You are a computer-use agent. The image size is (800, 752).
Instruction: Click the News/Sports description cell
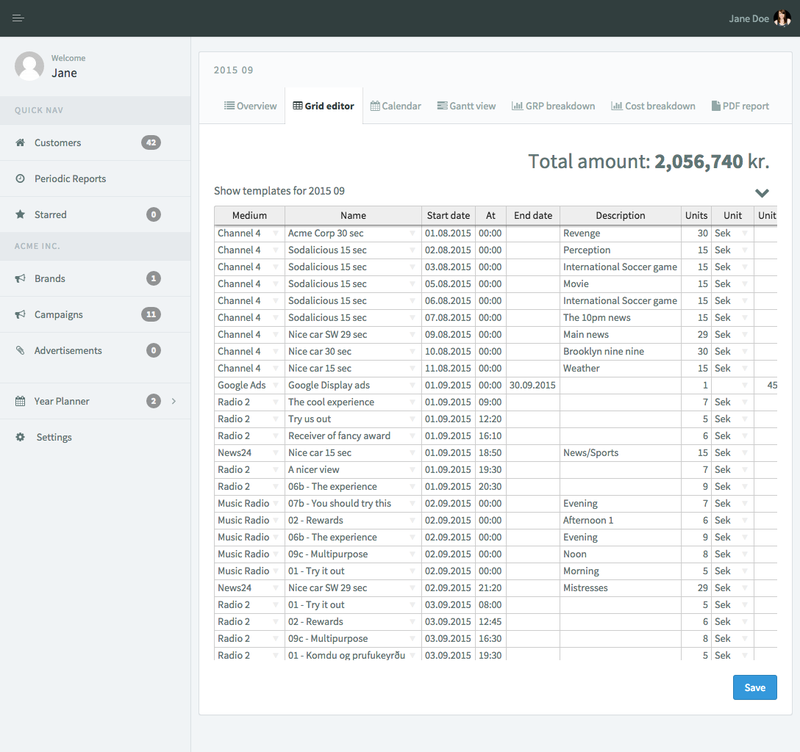620,453
